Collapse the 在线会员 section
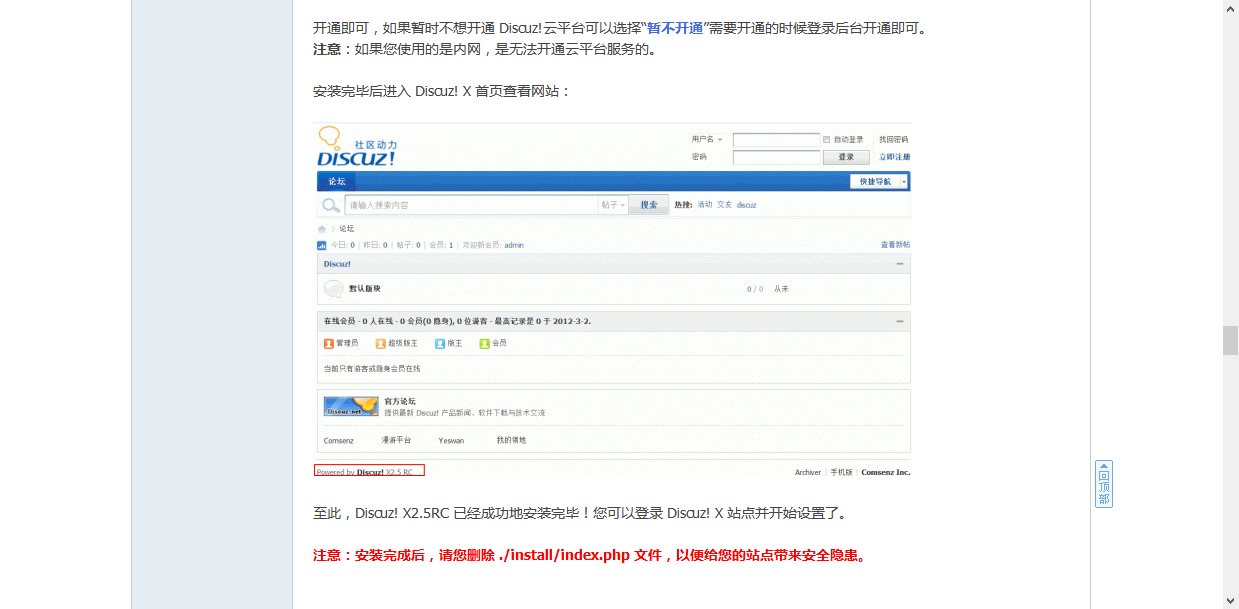This screenshot has height=609, width=1239. (x=900, y=321)
